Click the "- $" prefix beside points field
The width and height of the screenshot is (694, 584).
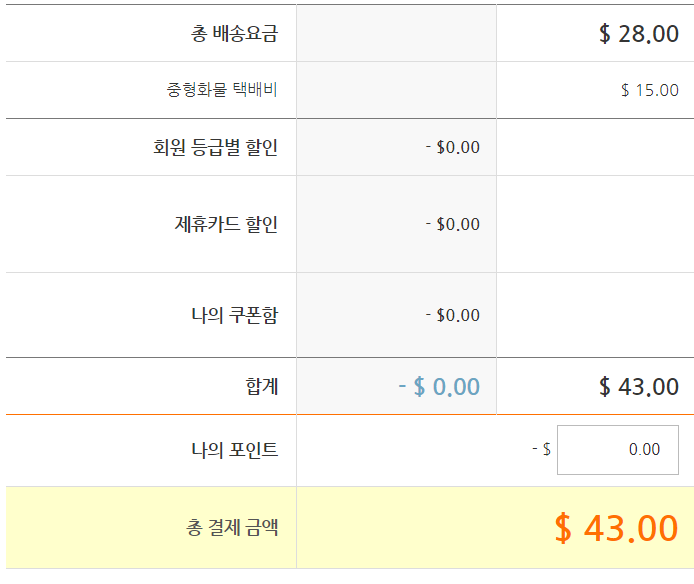(541, 450)
